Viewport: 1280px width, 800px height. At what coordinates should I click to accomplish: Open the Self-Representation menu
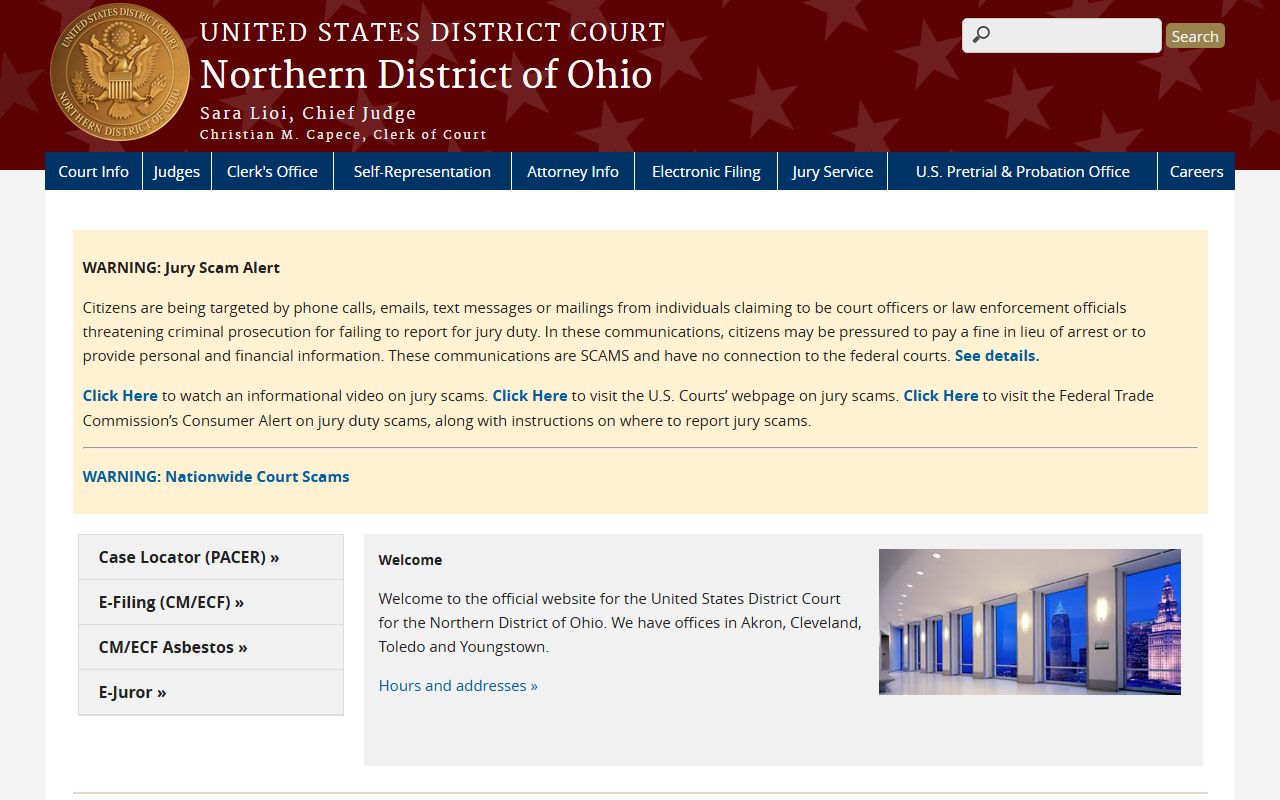click(x=422, y=171)
